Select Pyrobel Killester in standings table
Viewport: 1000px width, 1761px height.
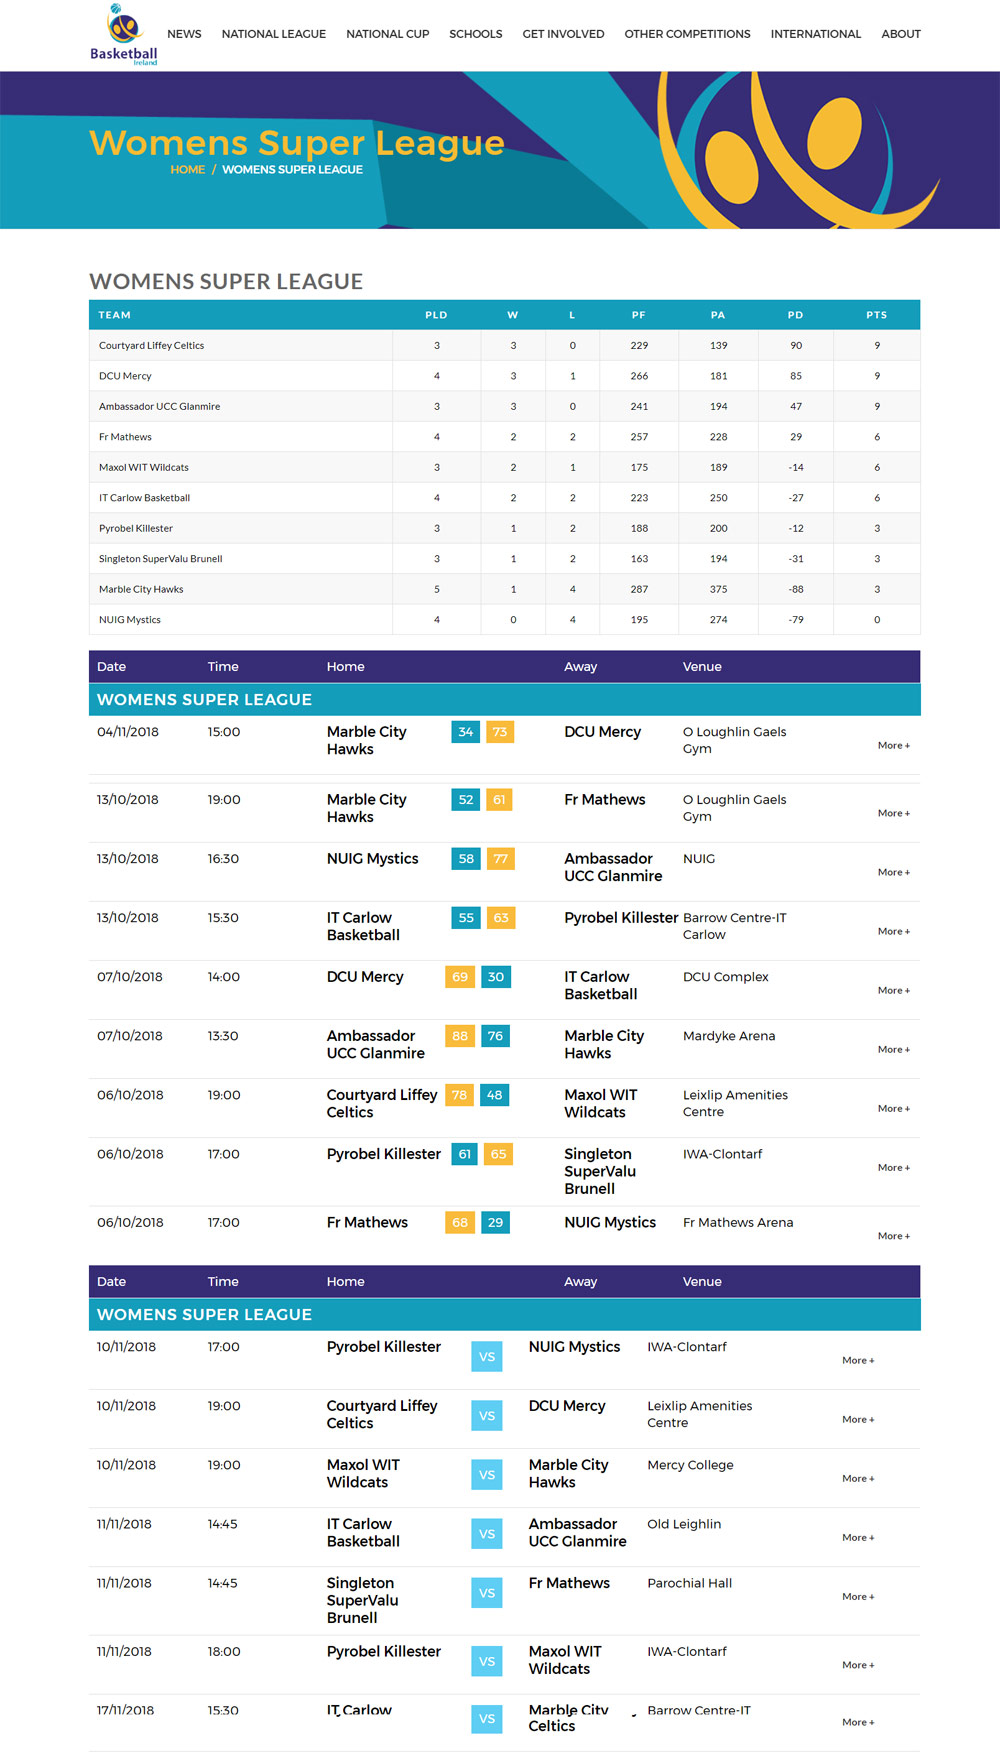(135, 529)
